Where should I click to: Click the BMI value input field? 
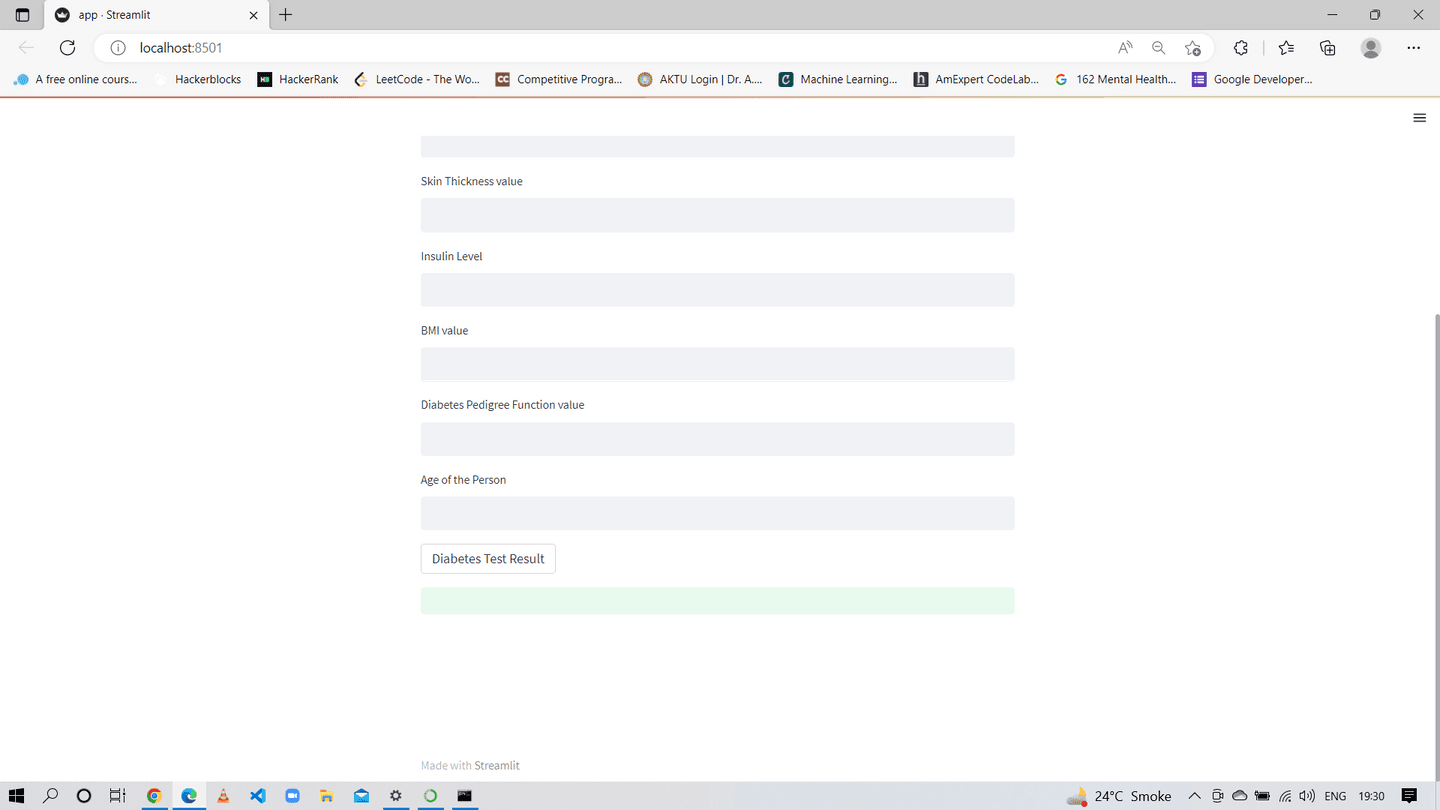pyautogui.click(x=717, y=364)
